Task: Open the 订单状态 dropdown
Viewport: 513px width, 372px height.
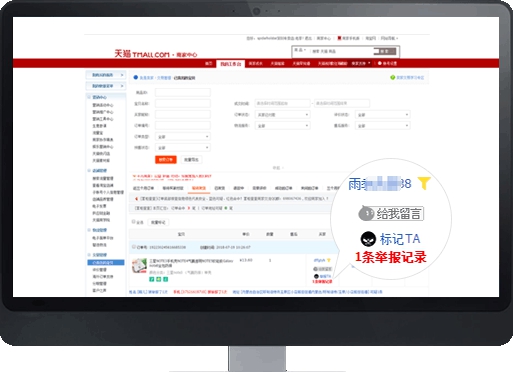Action: (282, 115)
